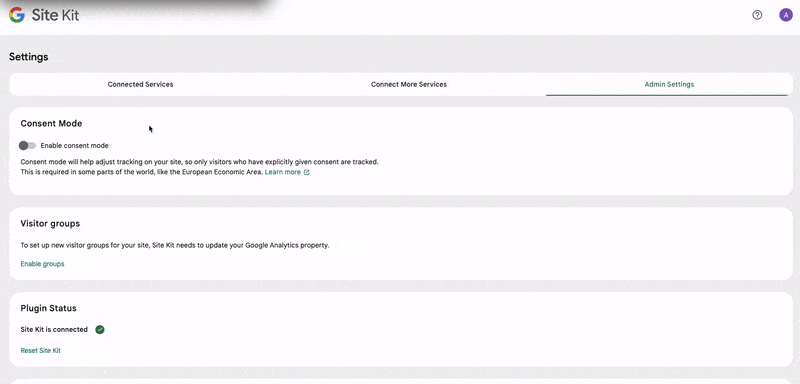Click the 'Consent mode will help adjust tracking' sentence
800x384 pixels.
pyautogui.click(x=199, y=162)
